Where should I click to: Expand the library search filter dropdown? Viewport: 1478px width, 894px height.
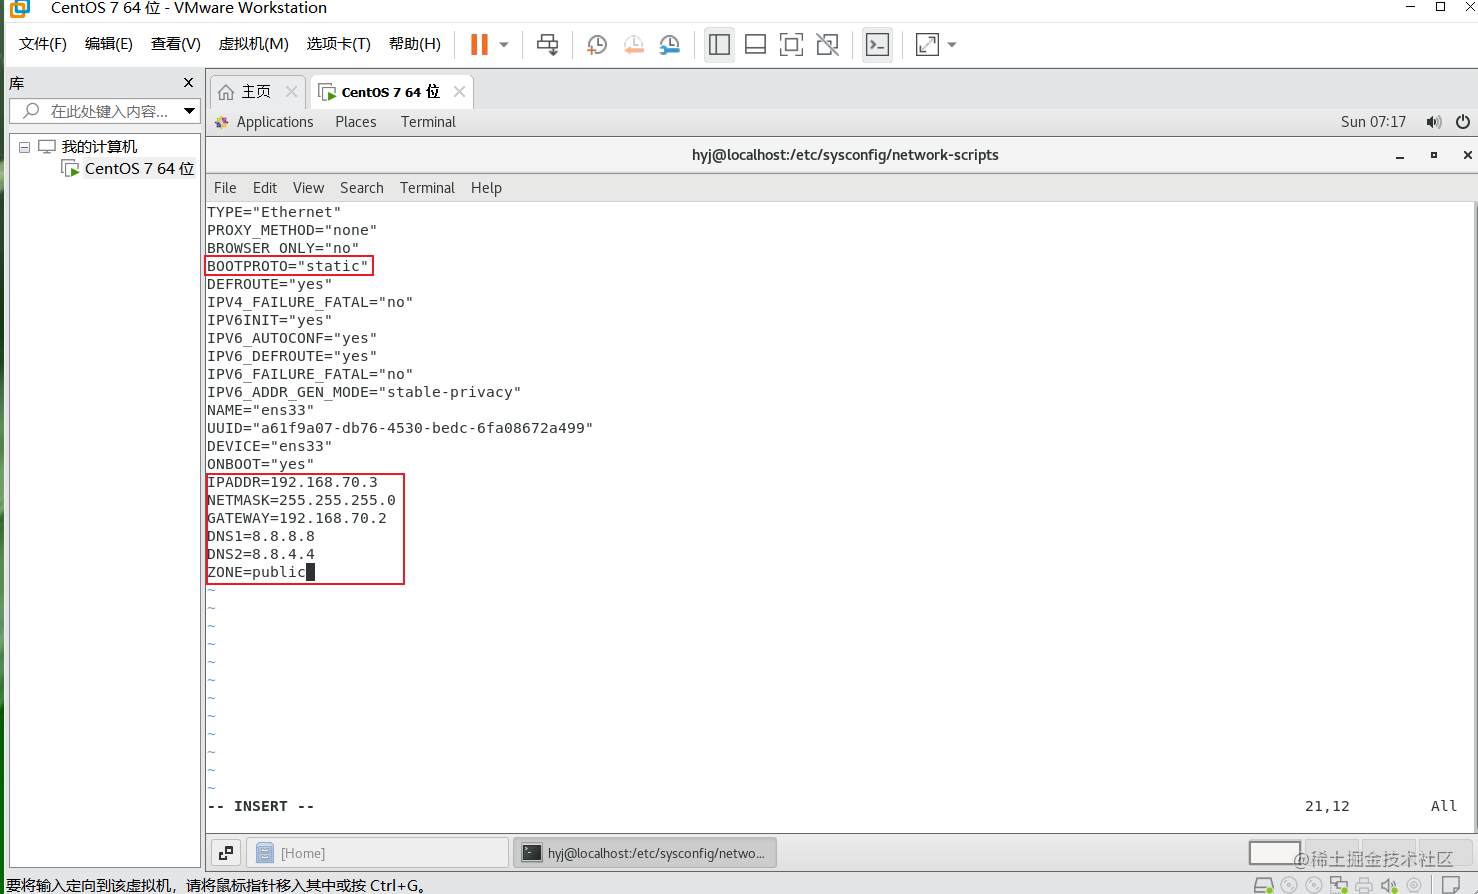(x=189, y=111)
